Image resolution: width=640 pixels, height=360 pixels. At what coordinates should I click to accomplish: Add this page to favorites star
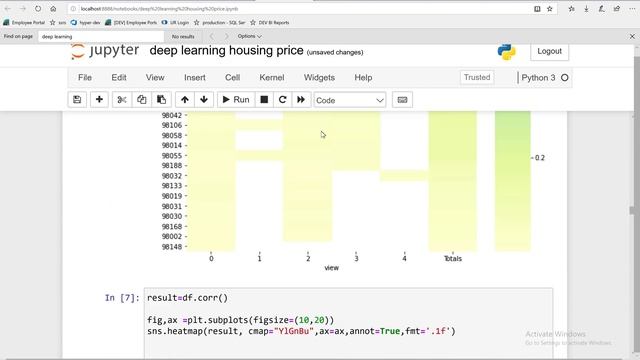(x=550, y=9)
